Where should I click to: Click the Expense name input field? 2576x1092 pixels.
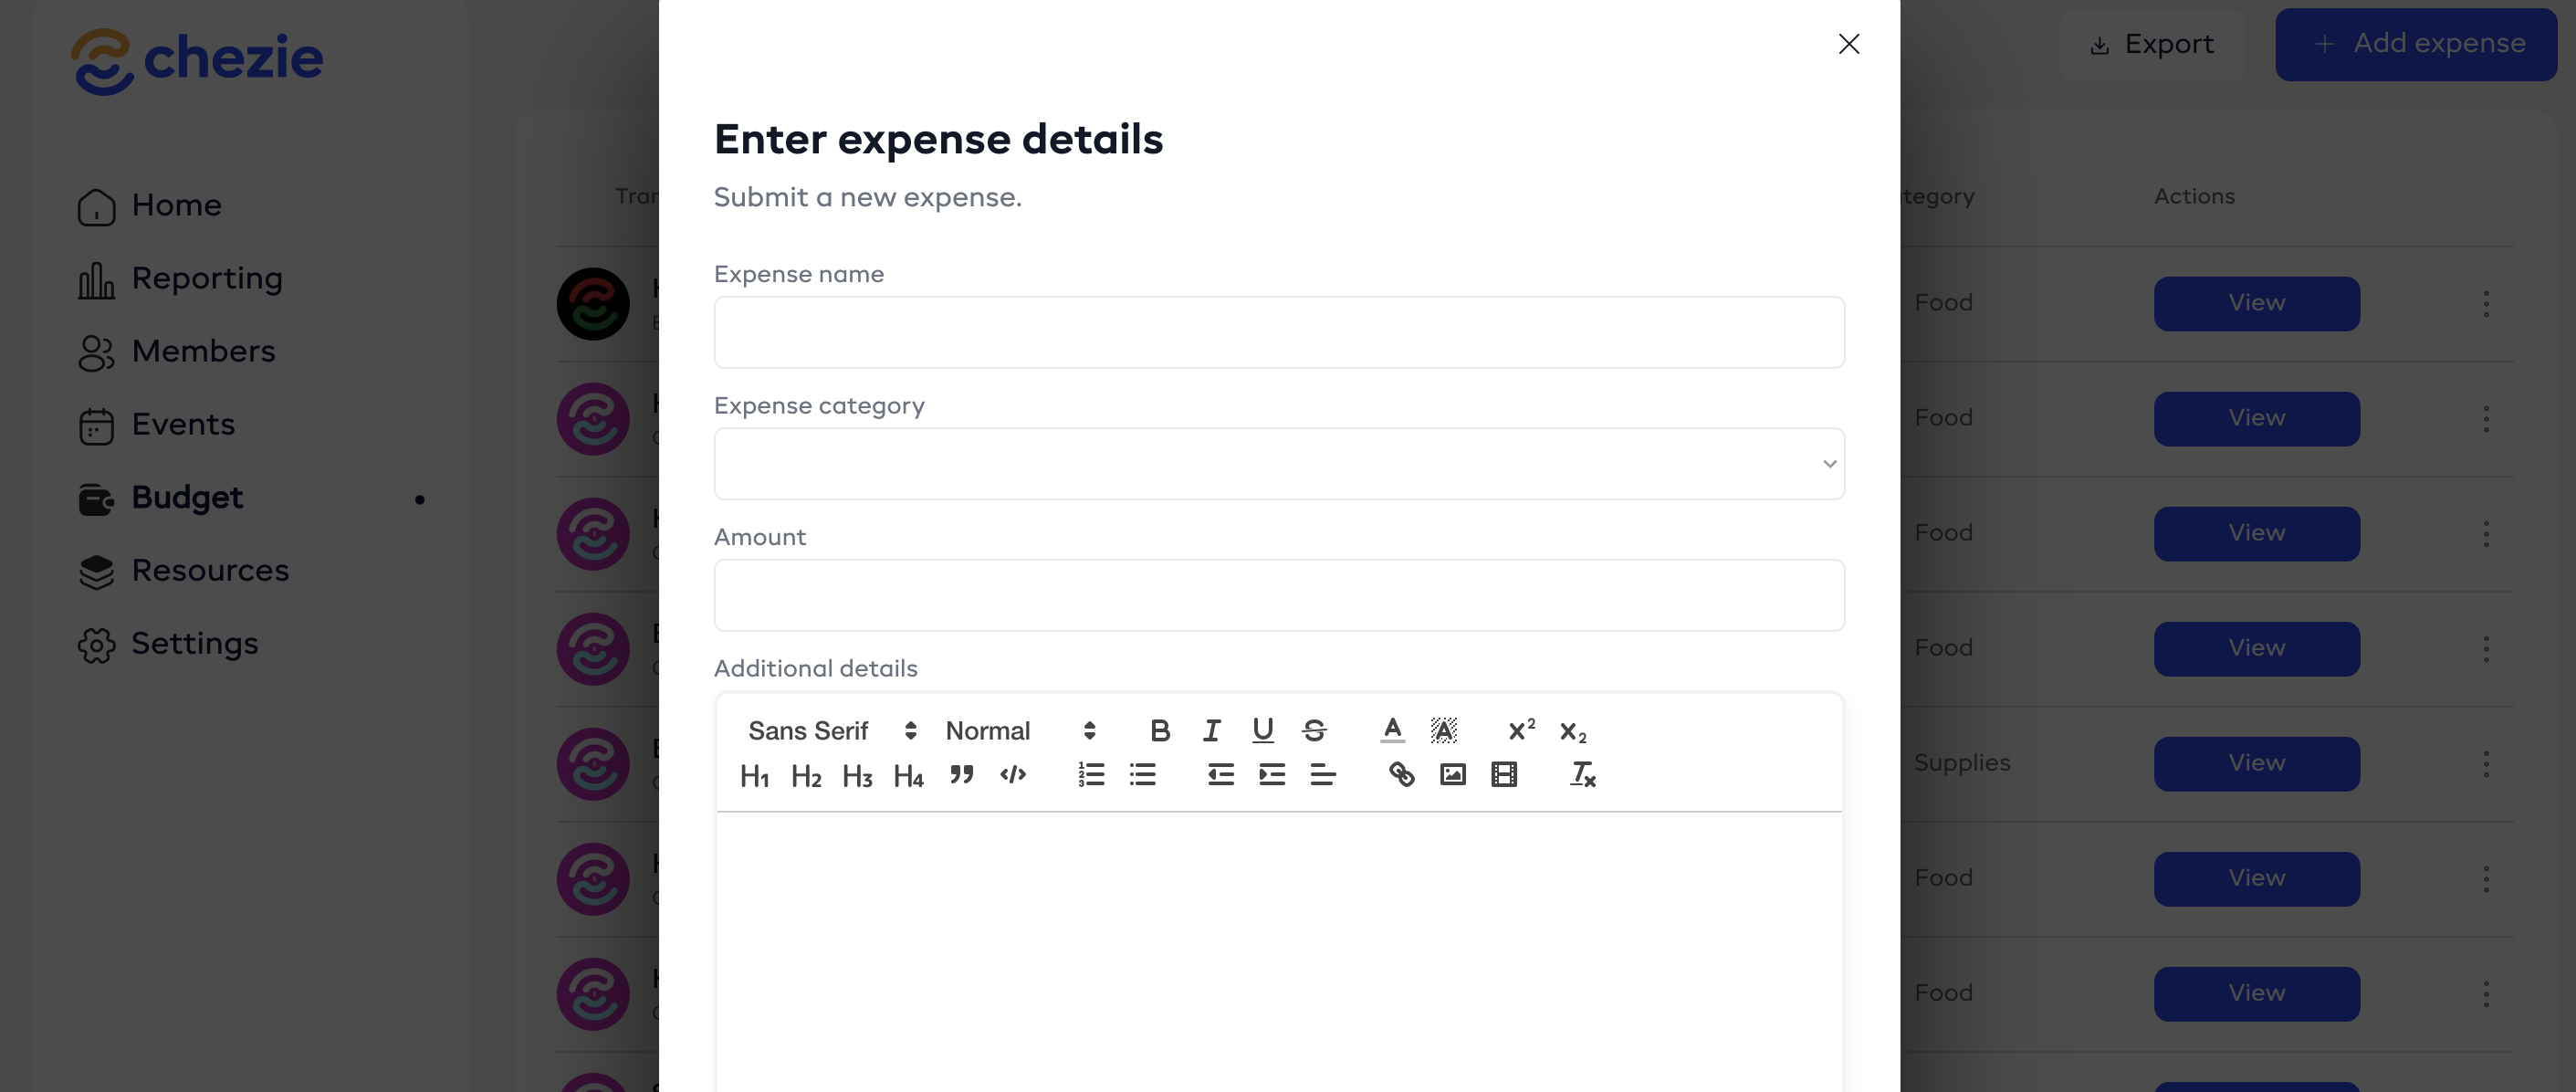[1279, 333]
